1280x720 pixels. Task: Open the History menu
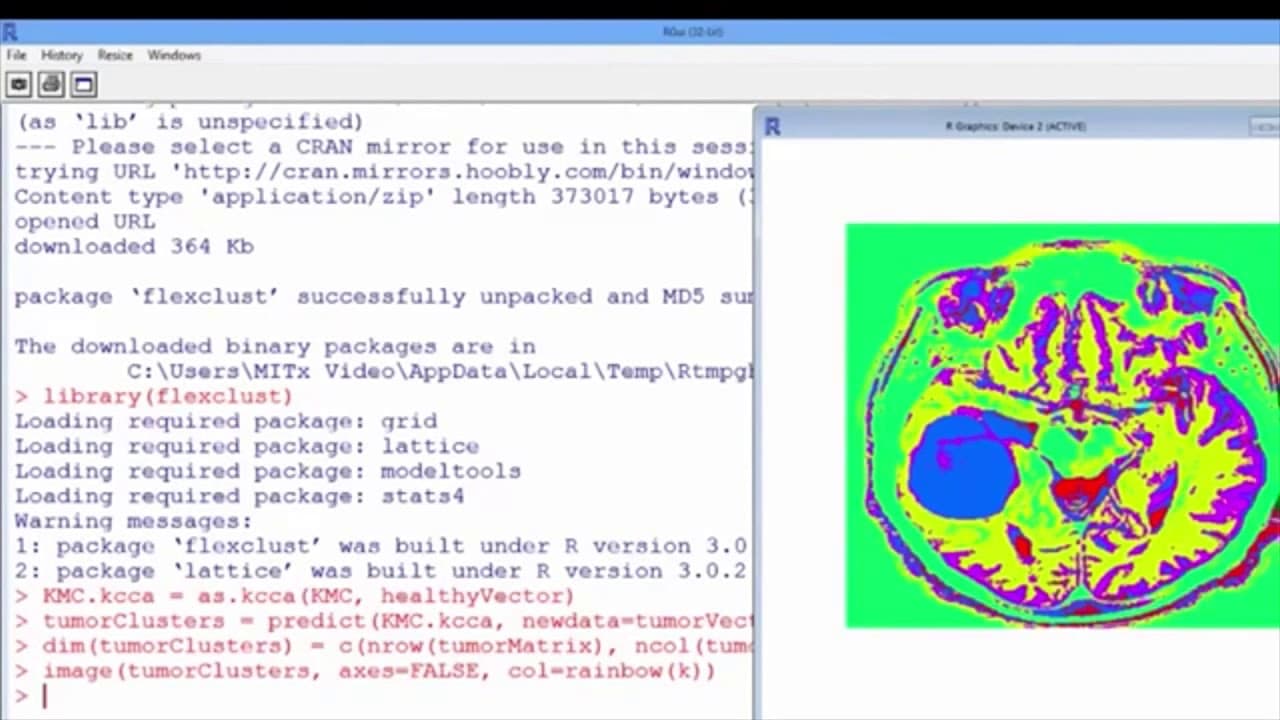(x=62, y=55)
